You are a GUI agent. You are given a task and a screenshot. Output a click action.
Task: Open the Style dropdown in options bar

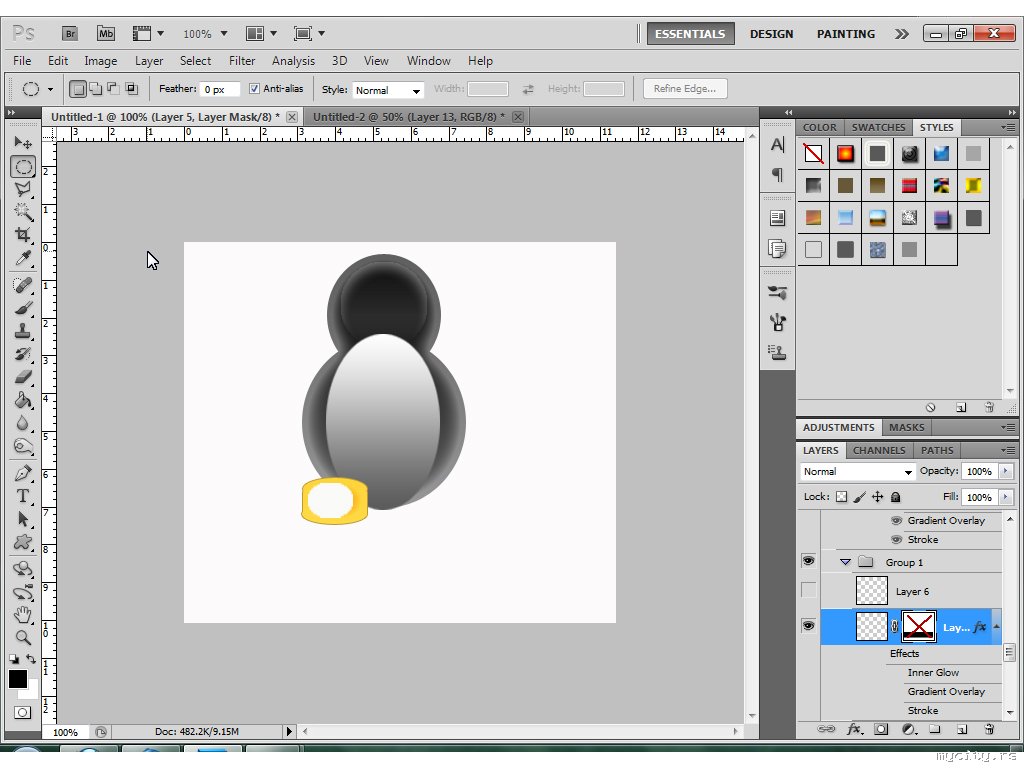pyautogui.click(x=388, y=90)
